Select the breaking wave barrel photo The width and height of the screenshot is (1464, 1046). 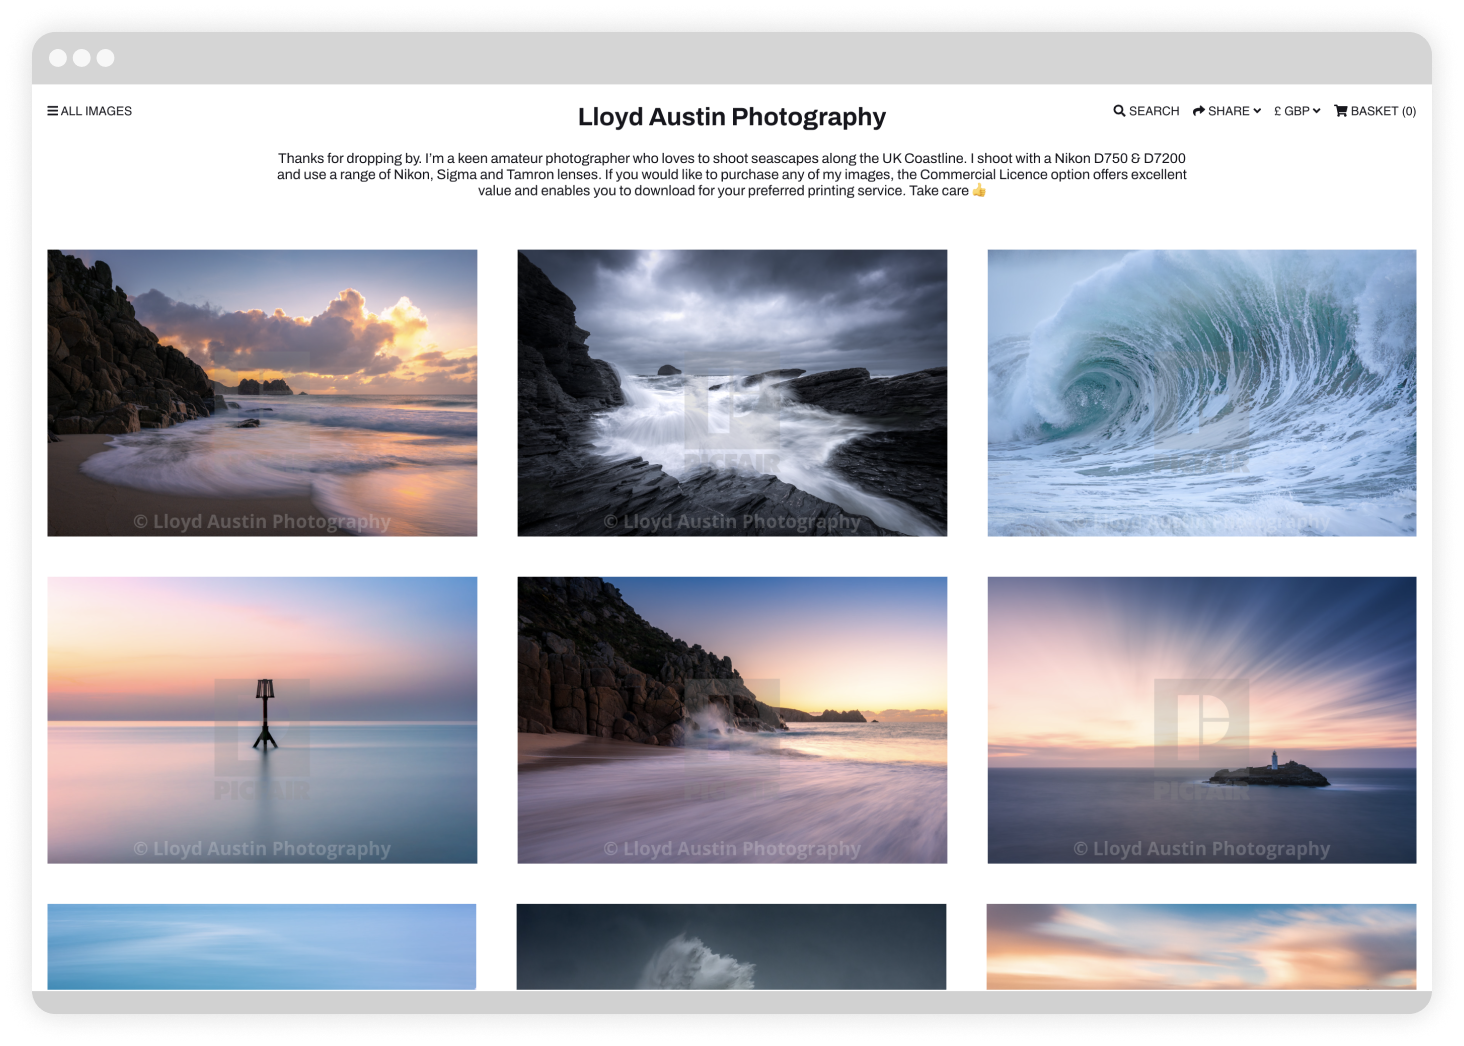click(x=1200, y=392)
